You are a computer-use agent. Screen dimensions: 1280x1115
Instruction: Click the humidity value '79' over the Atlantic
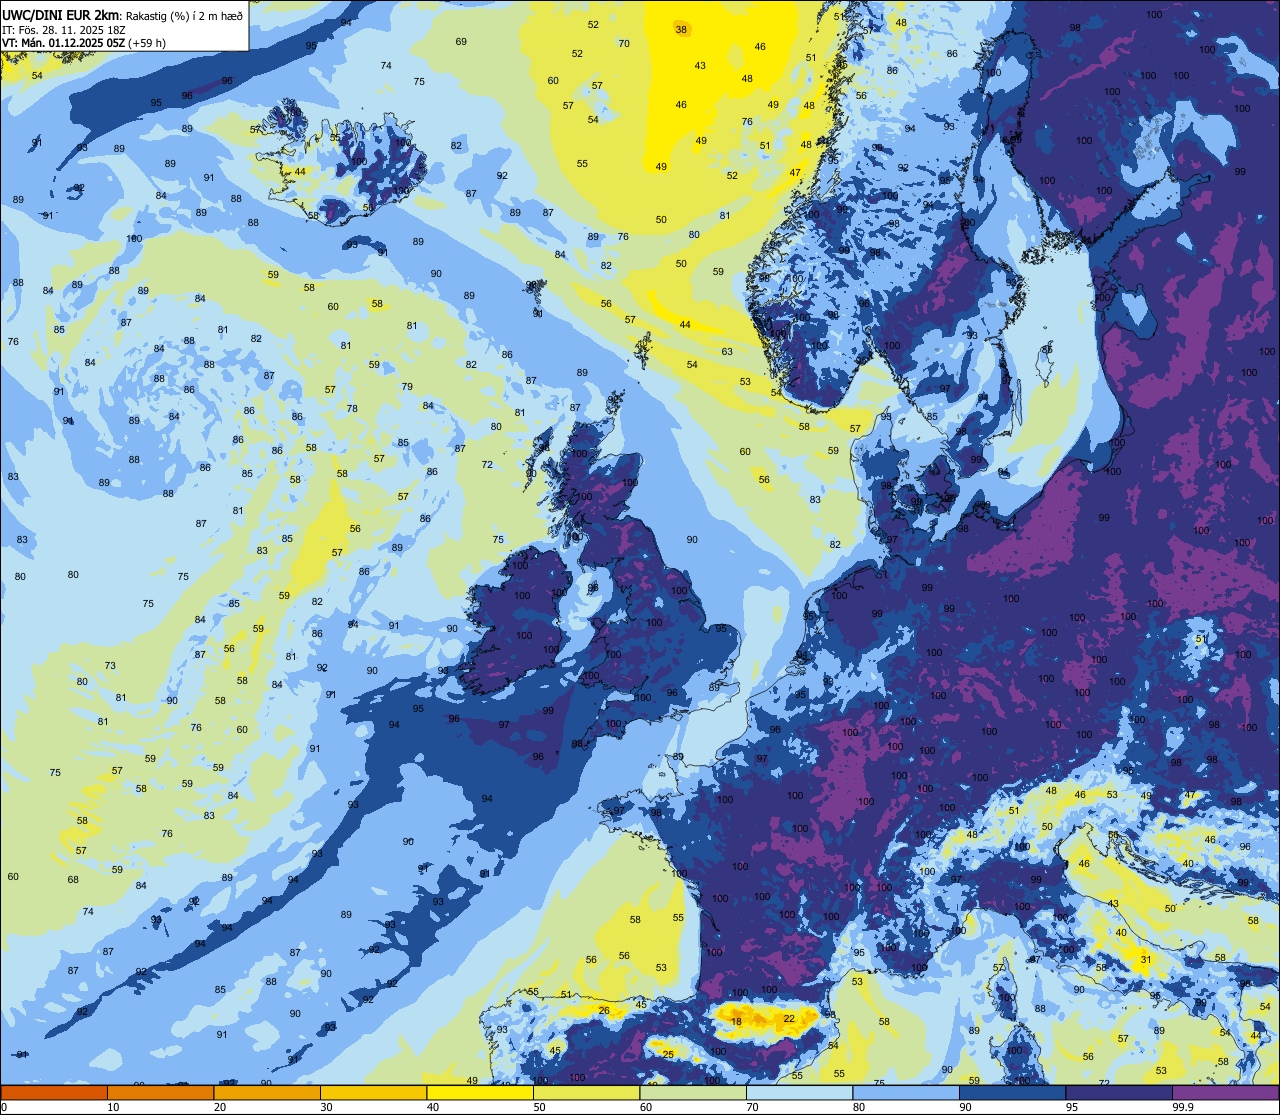tap(407, 387)
